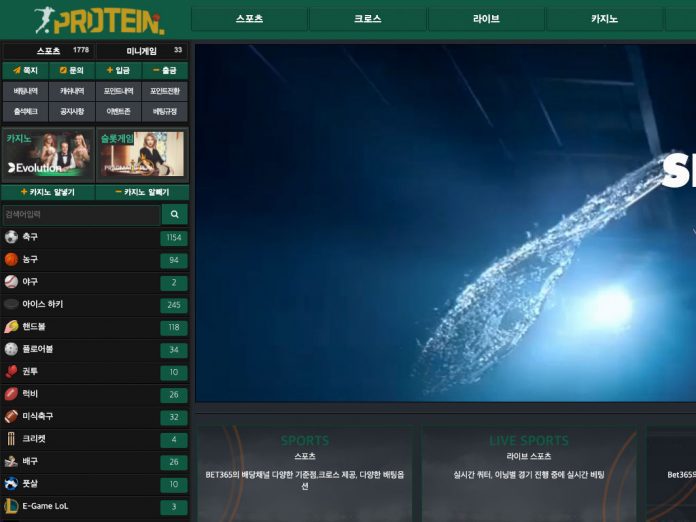Screen dimensions: 696x522
Task: Select the baseball icon for 야구
Action: (x=11, y=282)
